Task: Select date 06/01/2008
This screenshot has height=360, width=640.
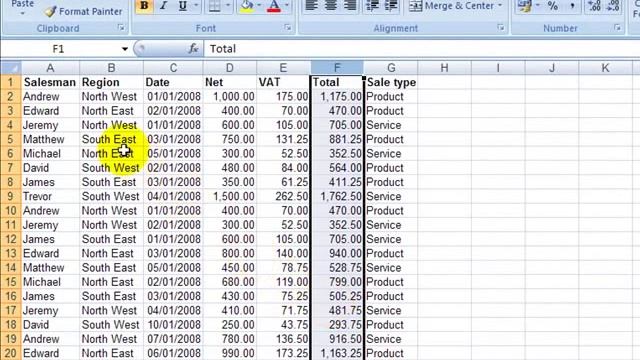Action: click(173, 353)
